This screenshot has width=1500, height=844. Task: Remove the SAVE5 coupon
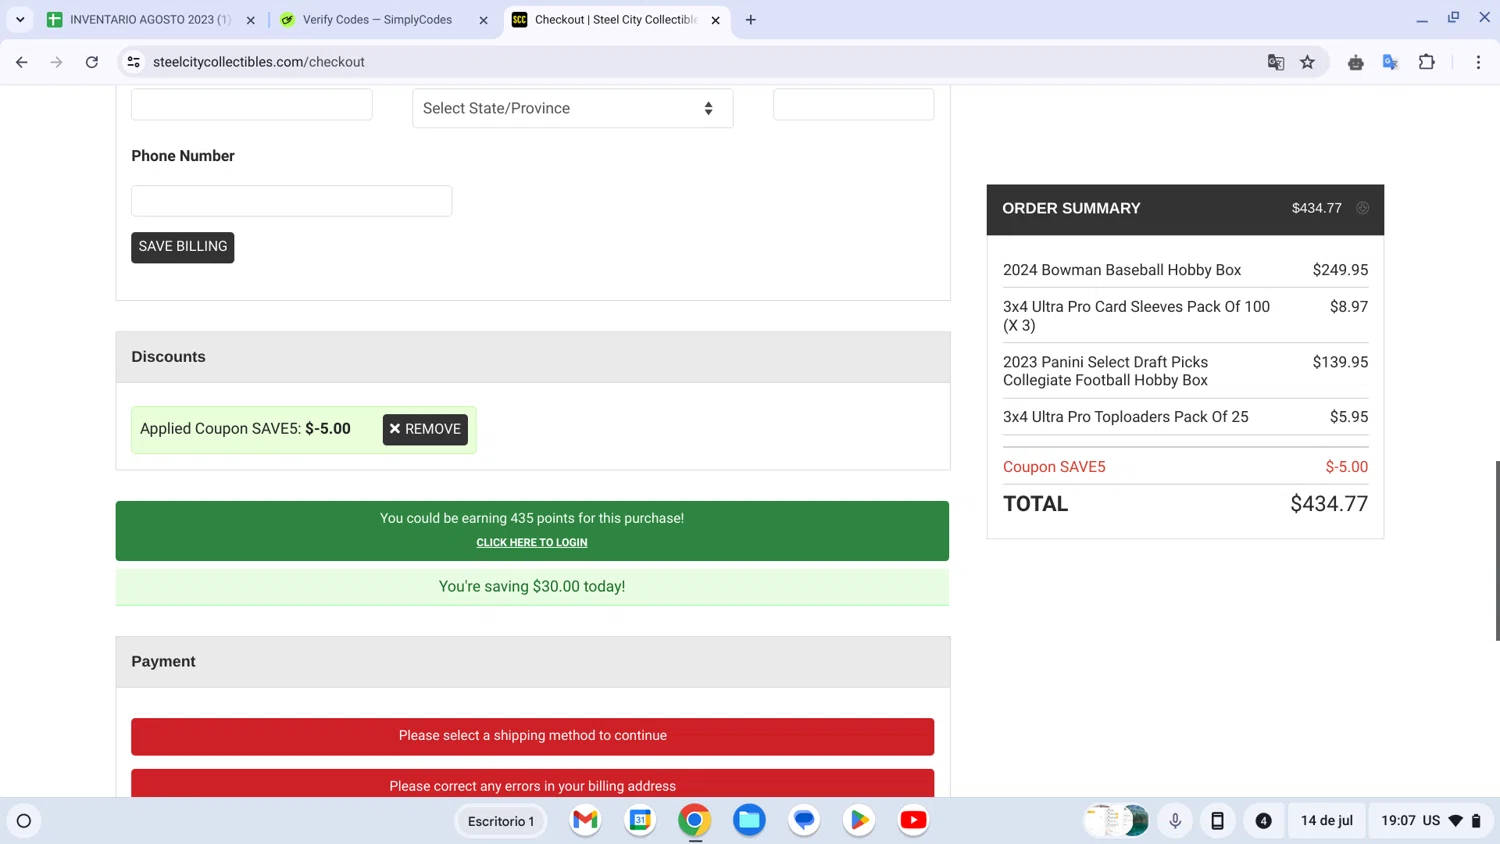425,429
